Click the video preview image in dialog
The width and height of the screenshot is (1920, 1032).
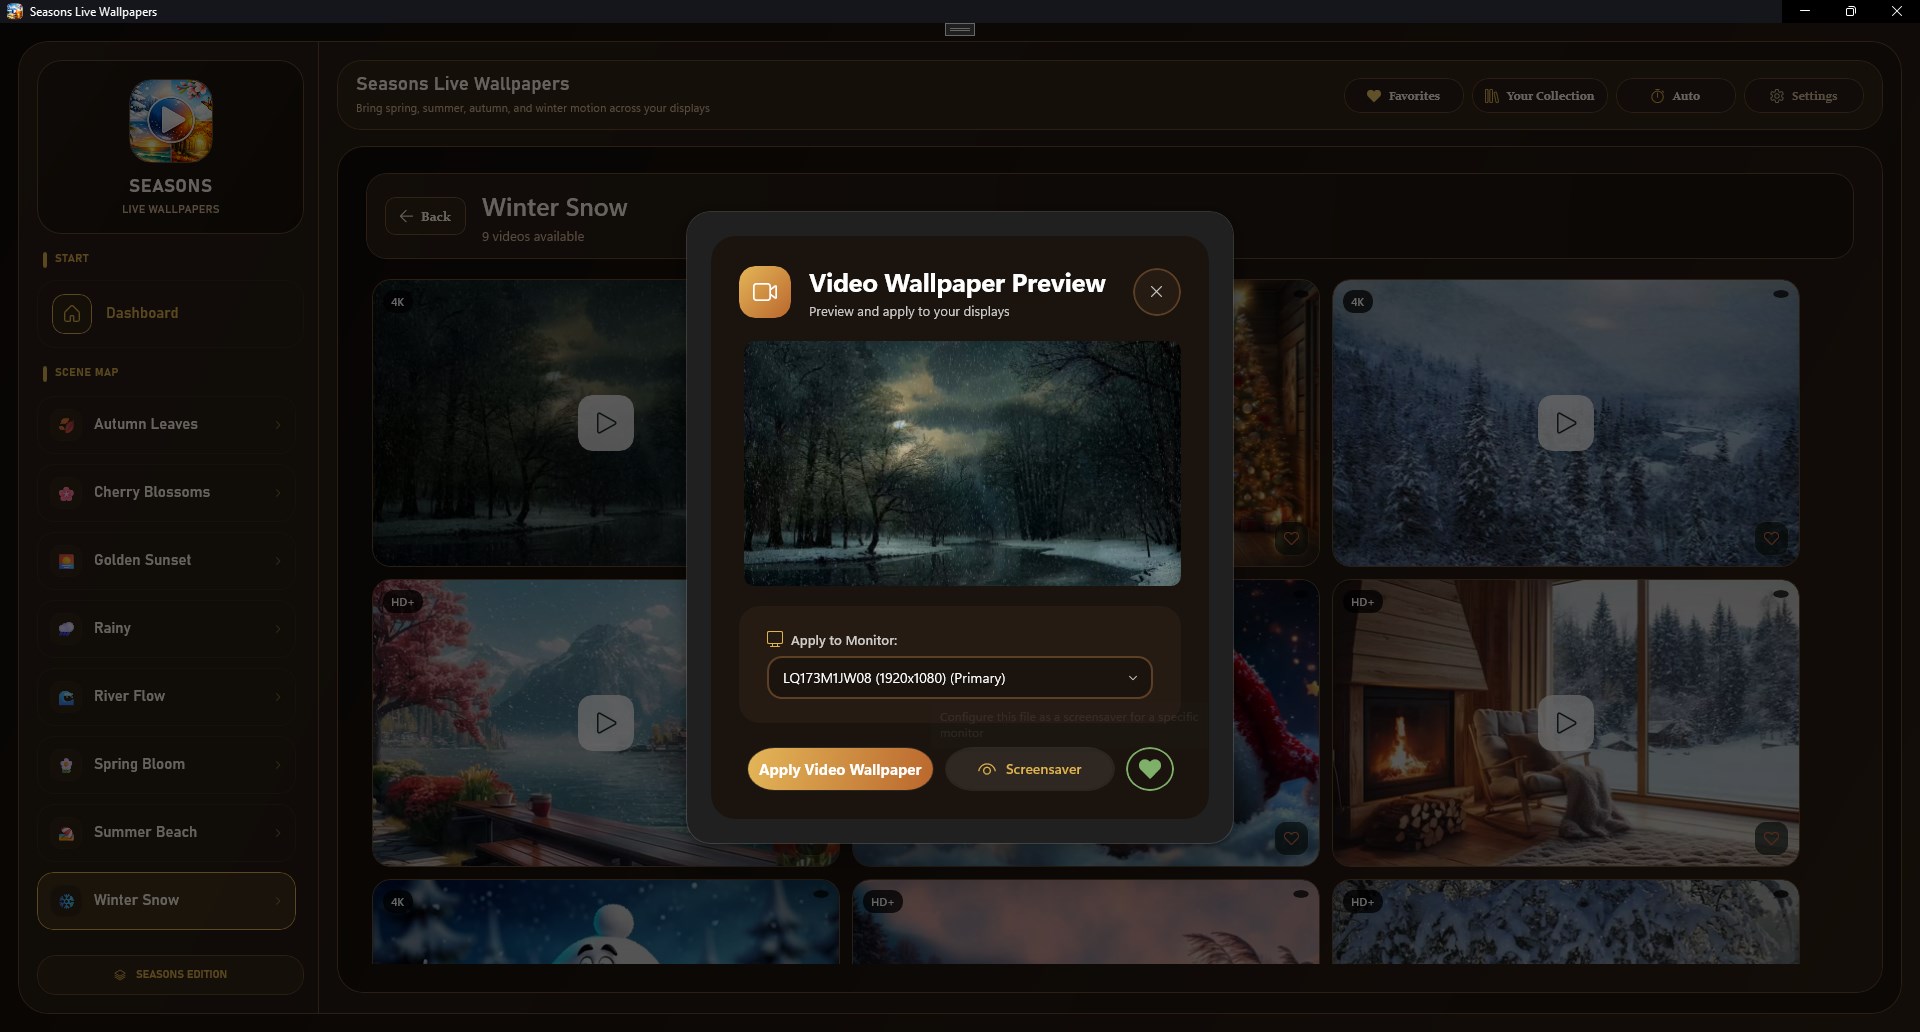tap(962, 463)
